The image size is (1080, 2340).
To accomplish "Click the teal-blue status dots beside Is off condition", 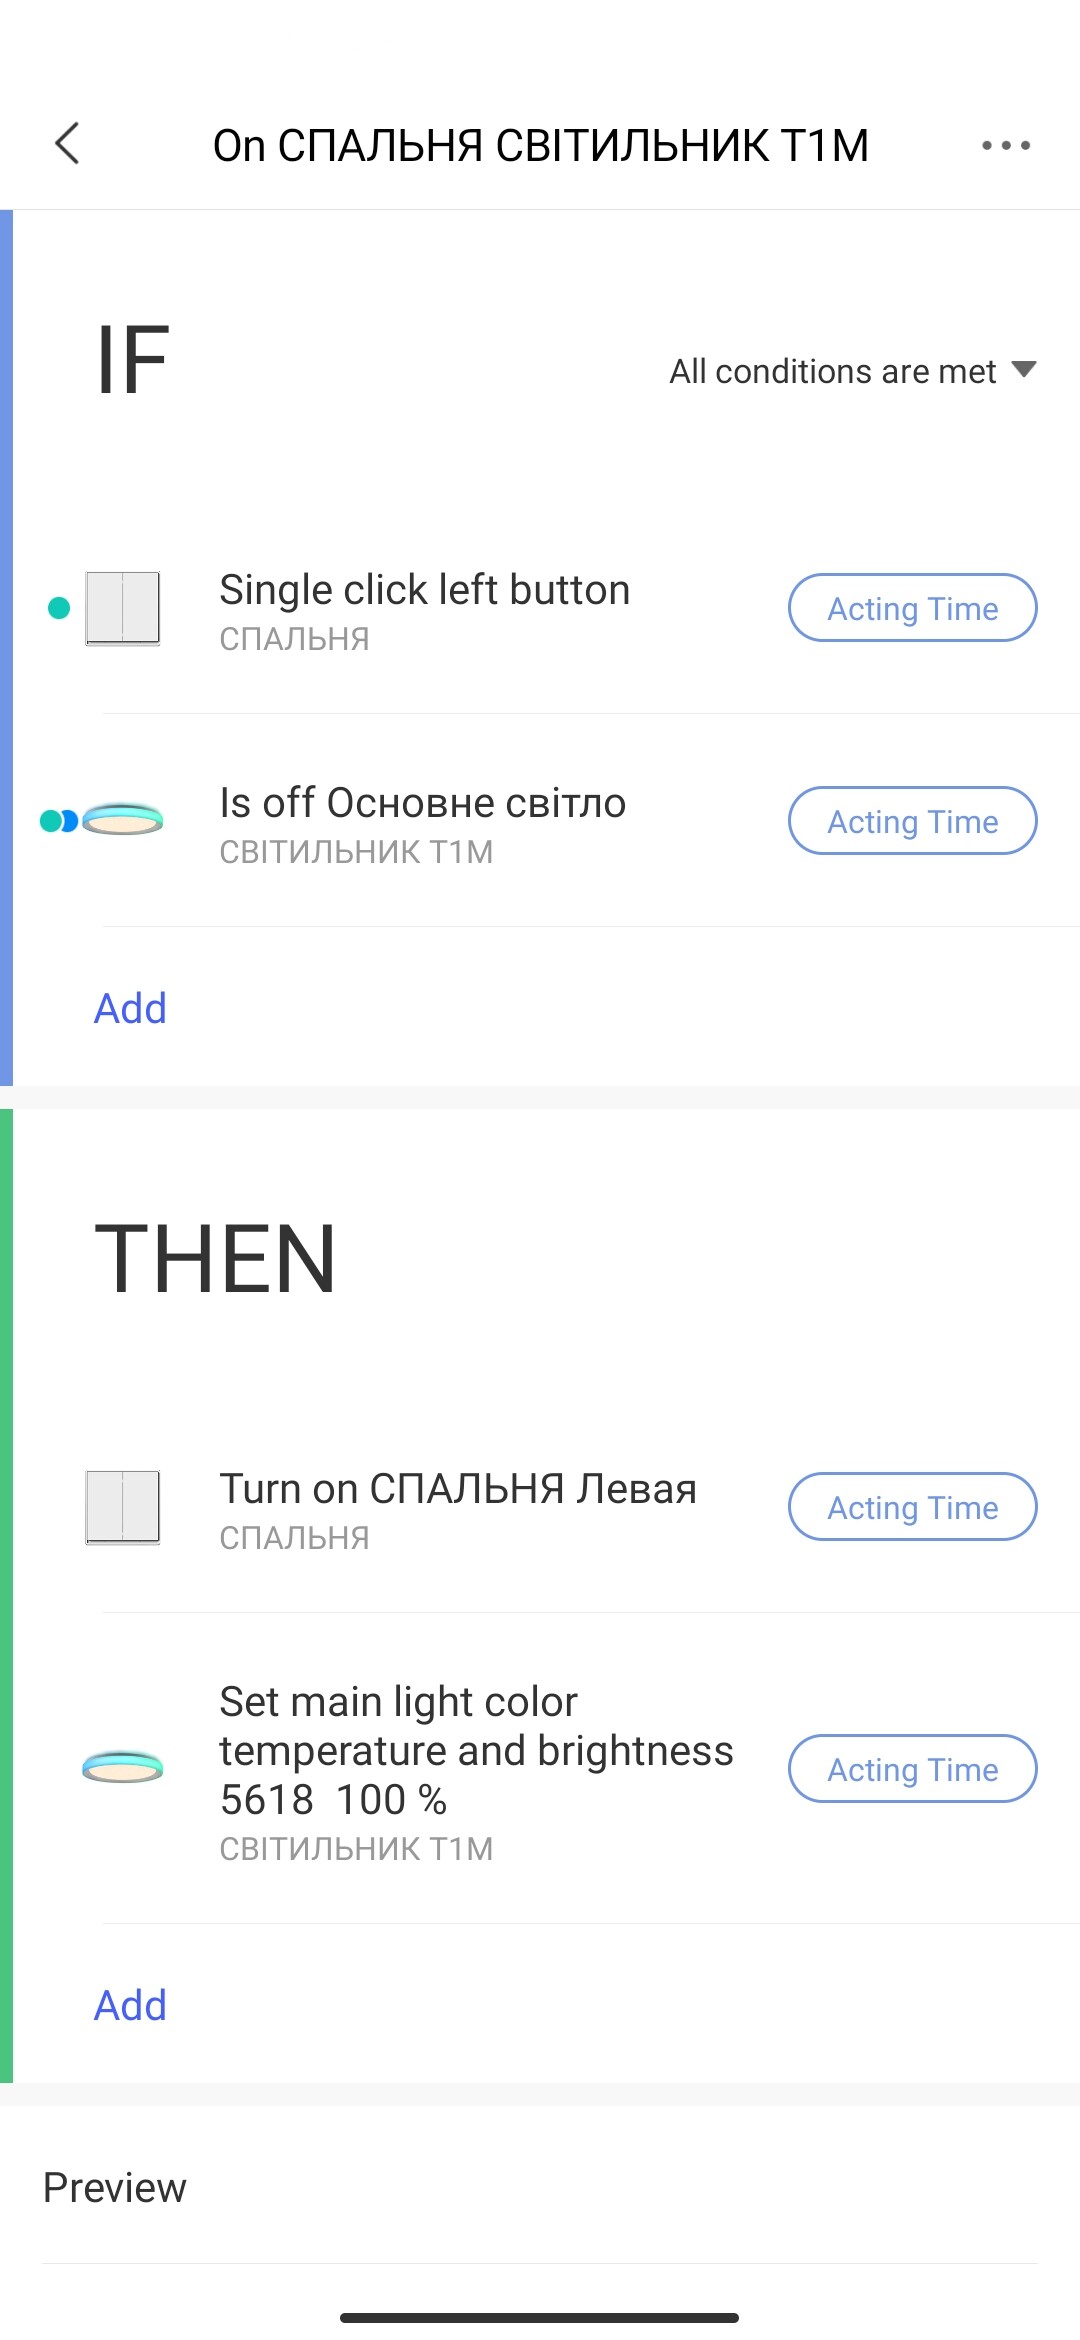I will click(59, 821).
